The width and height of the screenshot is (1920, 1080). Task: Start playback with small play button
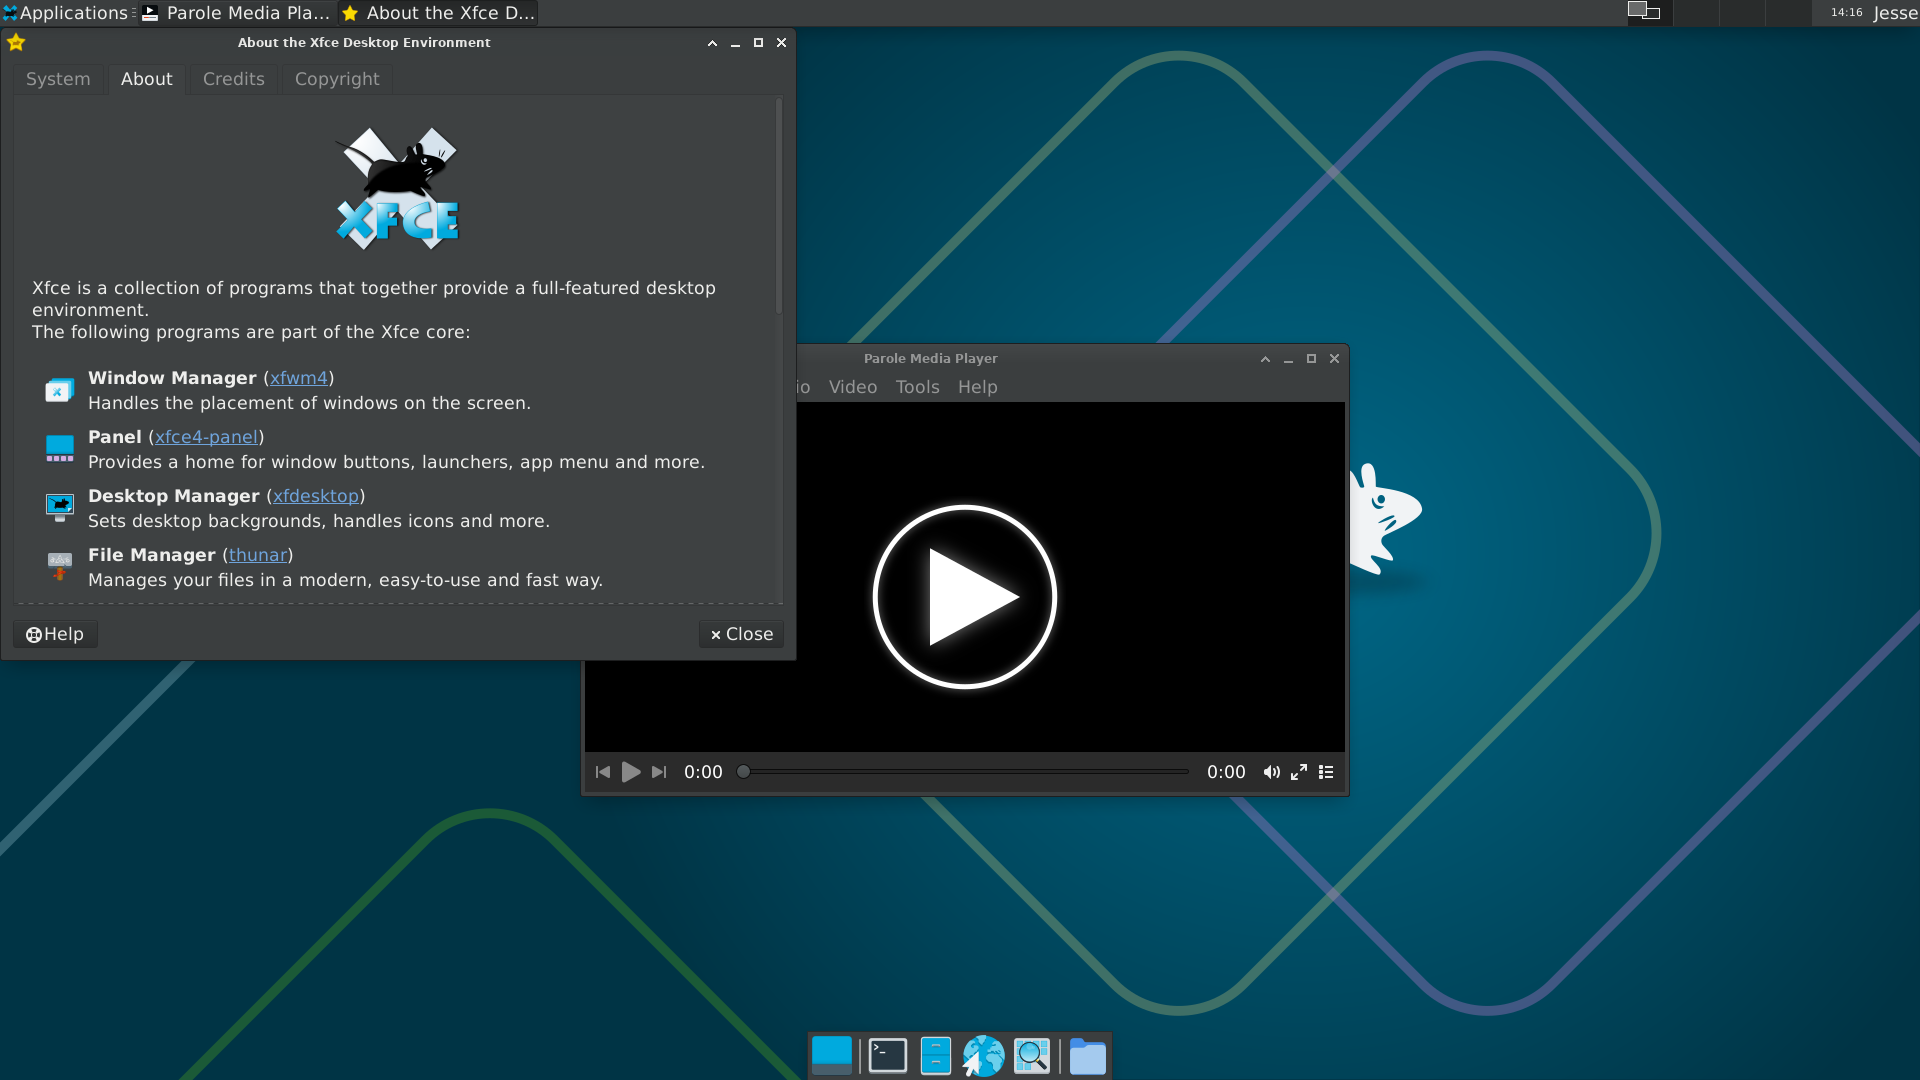tap(631, 772)
